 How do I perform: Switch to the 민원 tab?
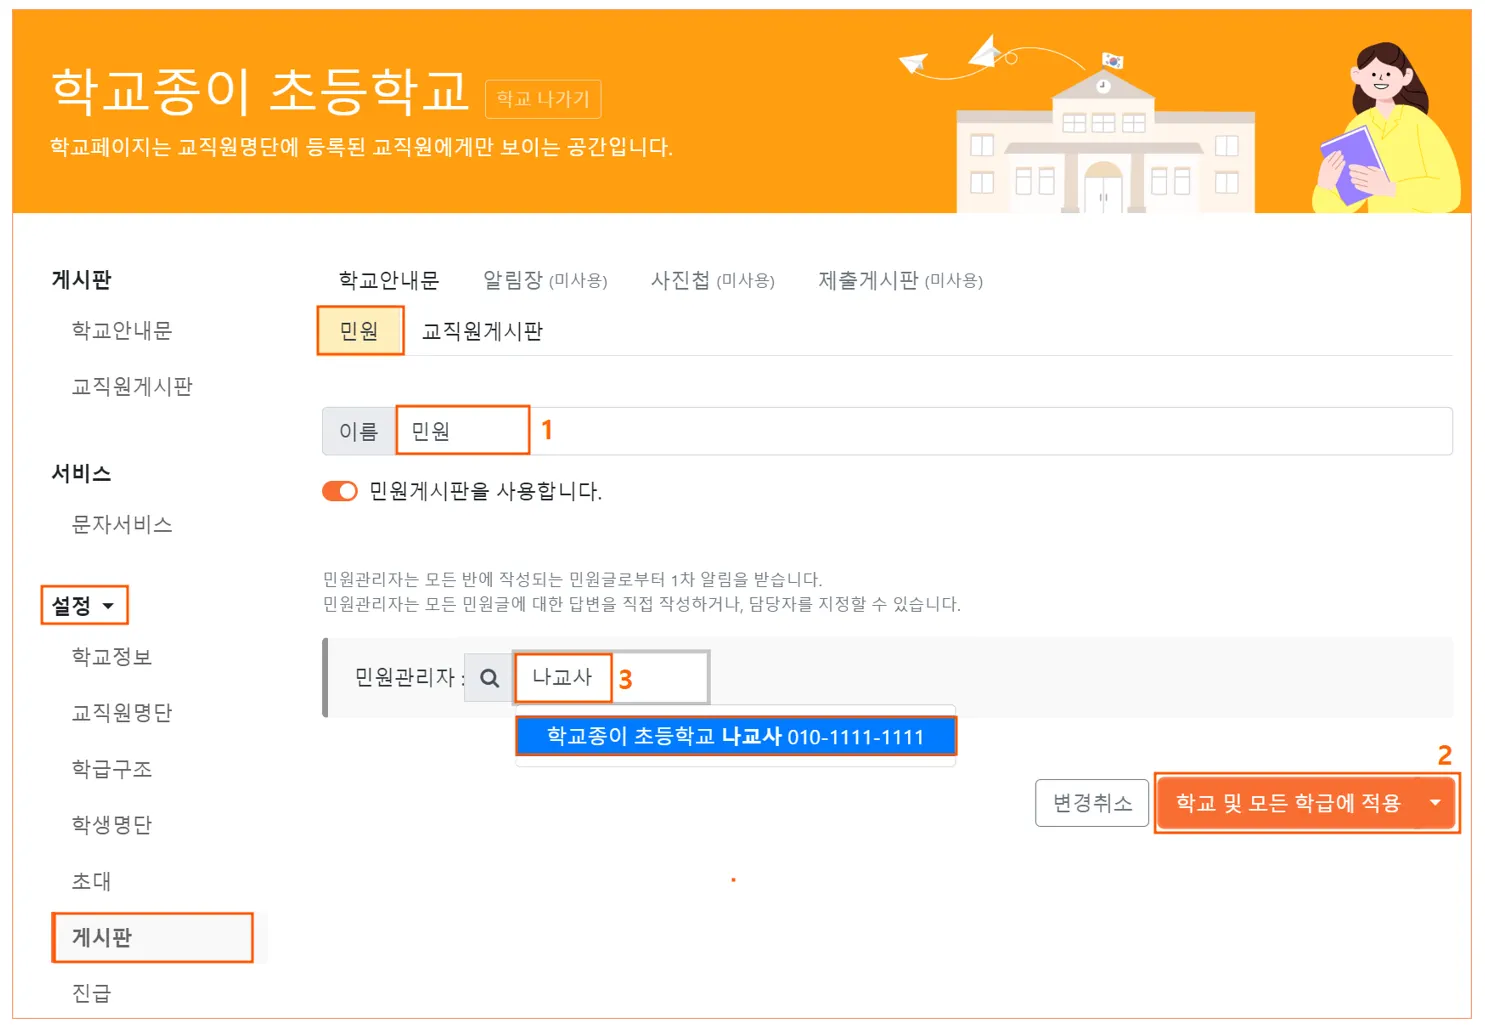pos(359,331)
